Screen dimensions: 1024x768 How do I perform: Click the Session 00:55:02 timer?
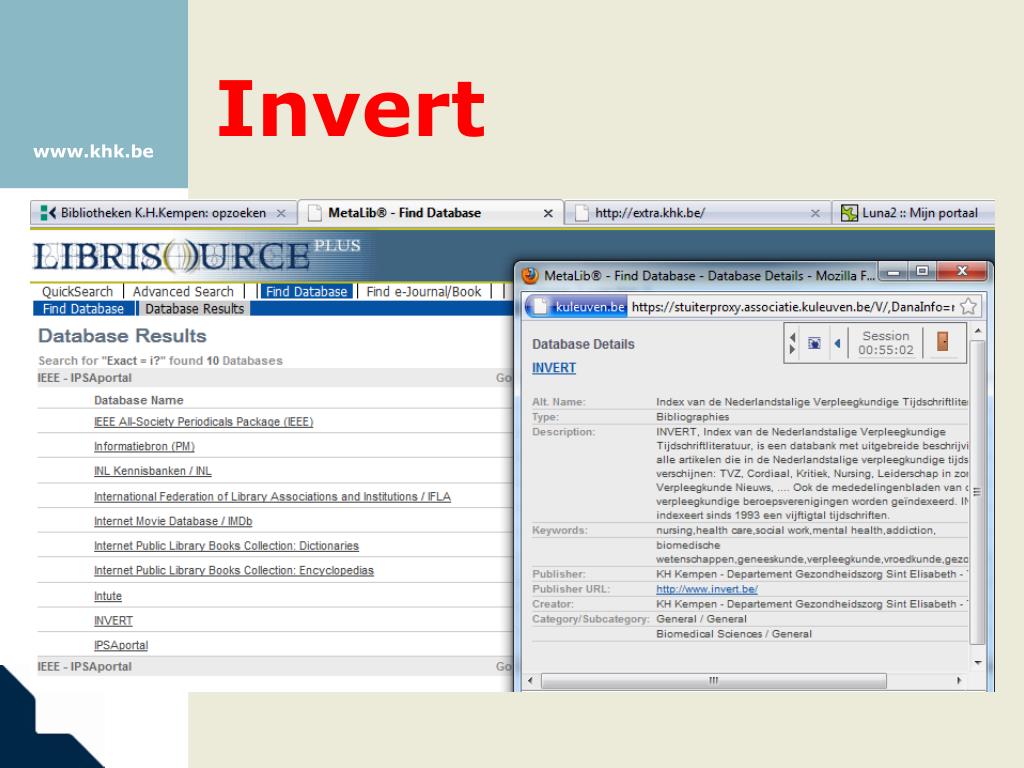[886, 343]
